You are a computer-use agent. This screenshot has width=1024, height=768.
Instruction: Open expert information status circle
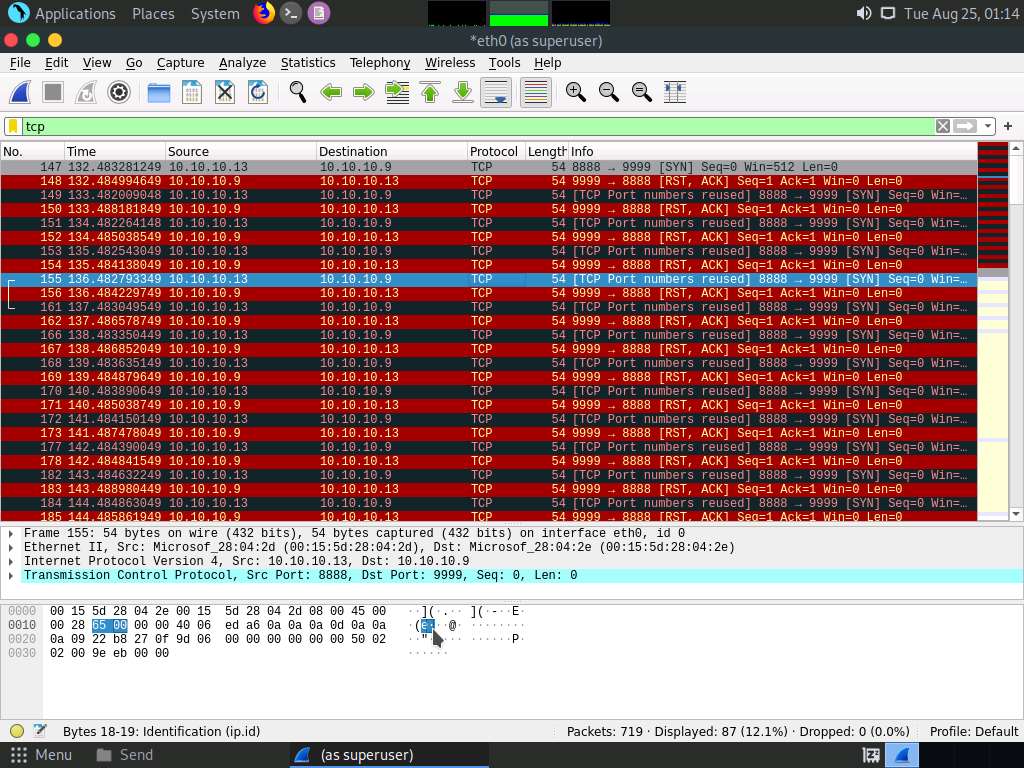17,731
